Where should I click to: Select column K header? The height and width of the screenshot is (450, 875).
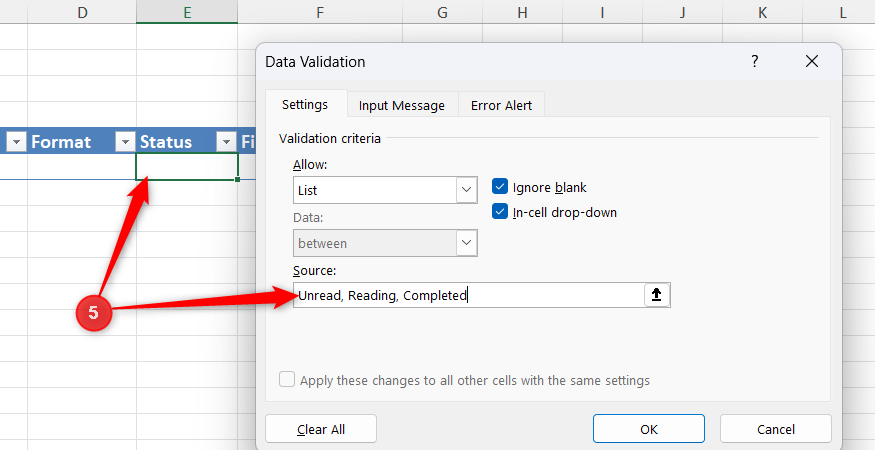coord(762,12)
